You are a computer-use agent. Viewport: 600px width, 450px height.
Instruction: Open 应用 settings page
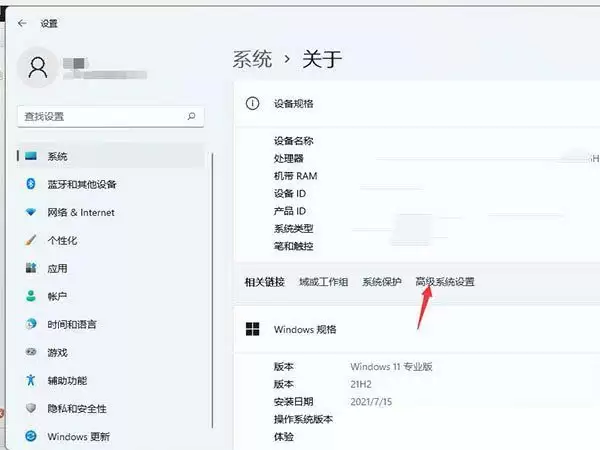[x=57, y=268]
